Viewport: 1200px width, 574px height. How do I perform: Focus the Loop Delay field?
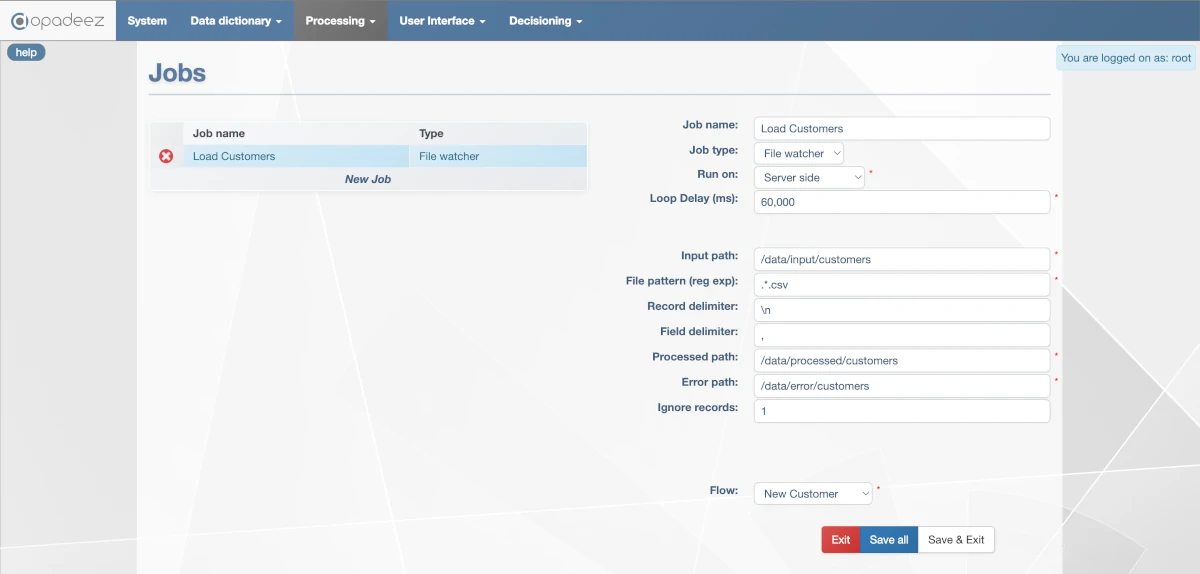pos(901,202)
